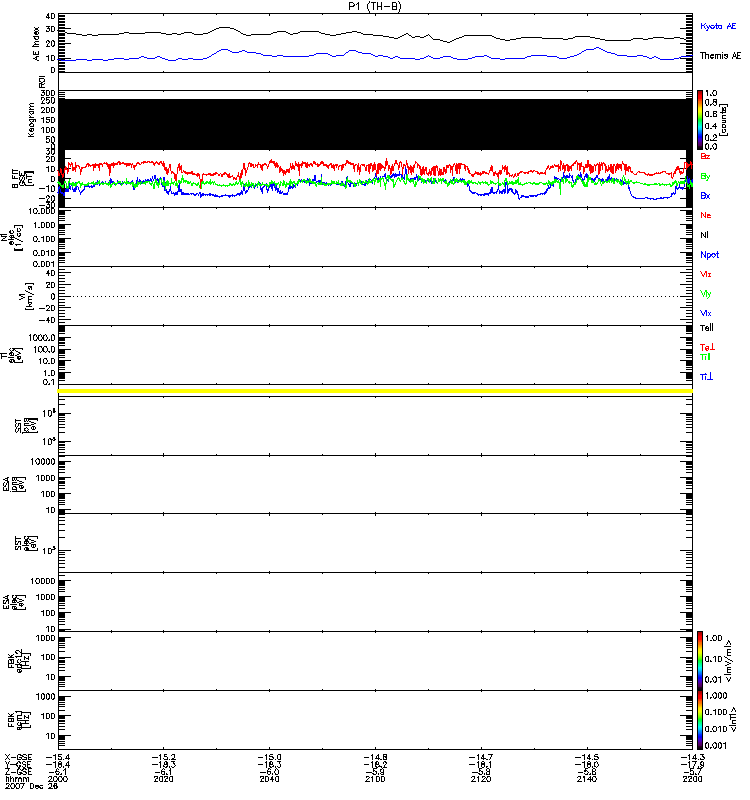
Task: Click the FBK edc12 [Hz] axis title
Action: click(19, 659)
